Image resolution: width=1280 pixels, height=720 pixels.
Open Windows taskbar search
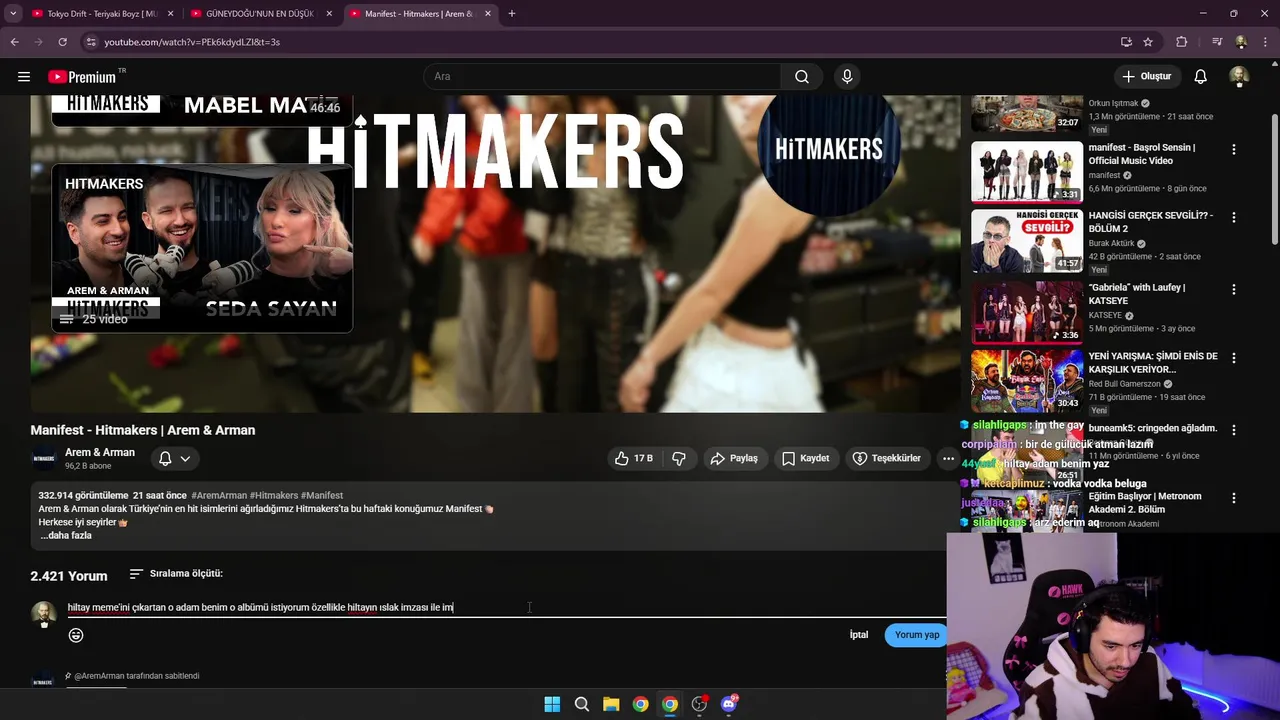click(x=581, y=704)
